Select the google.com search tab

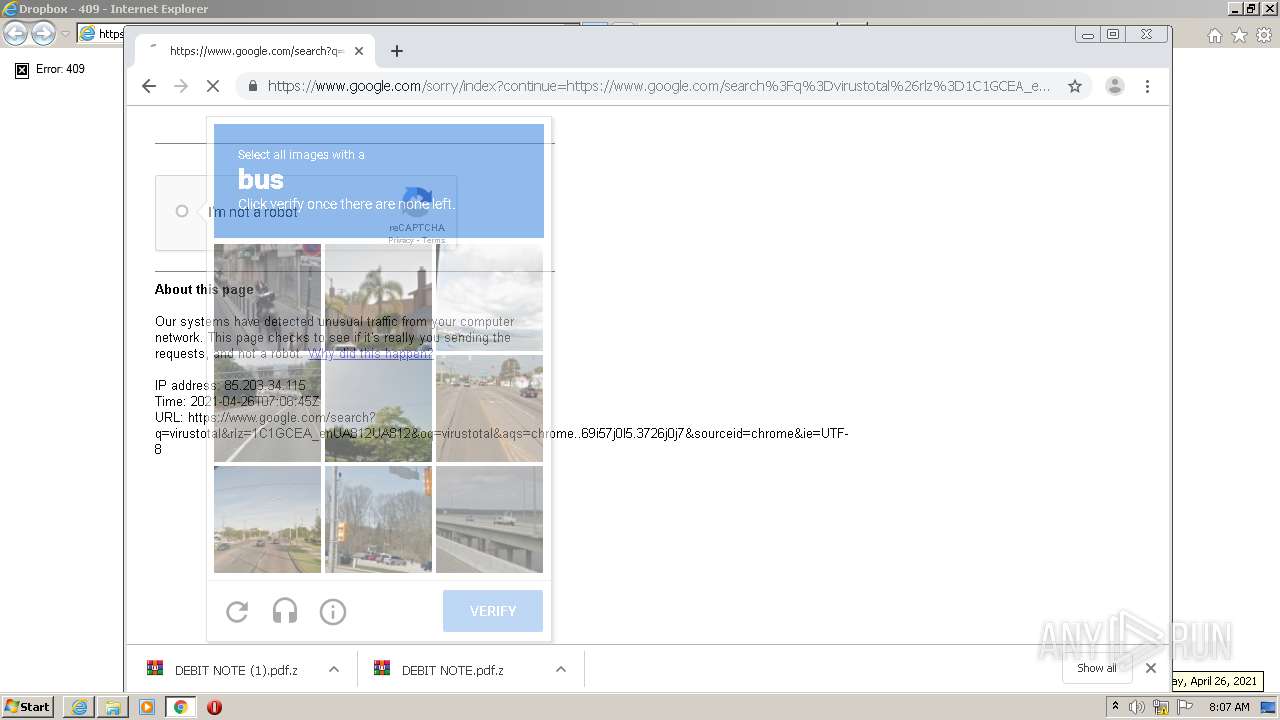pyautogui.click(x=255, y=51)
